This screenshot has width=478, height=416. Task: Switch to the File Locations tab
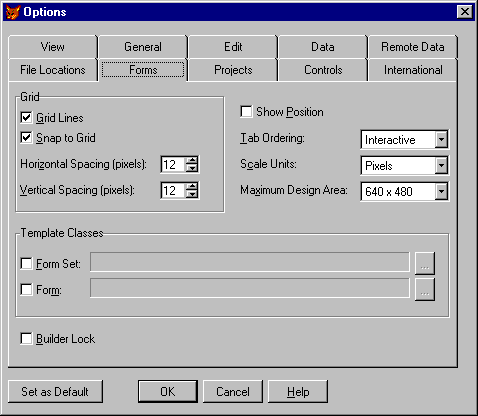coord(53,70)
